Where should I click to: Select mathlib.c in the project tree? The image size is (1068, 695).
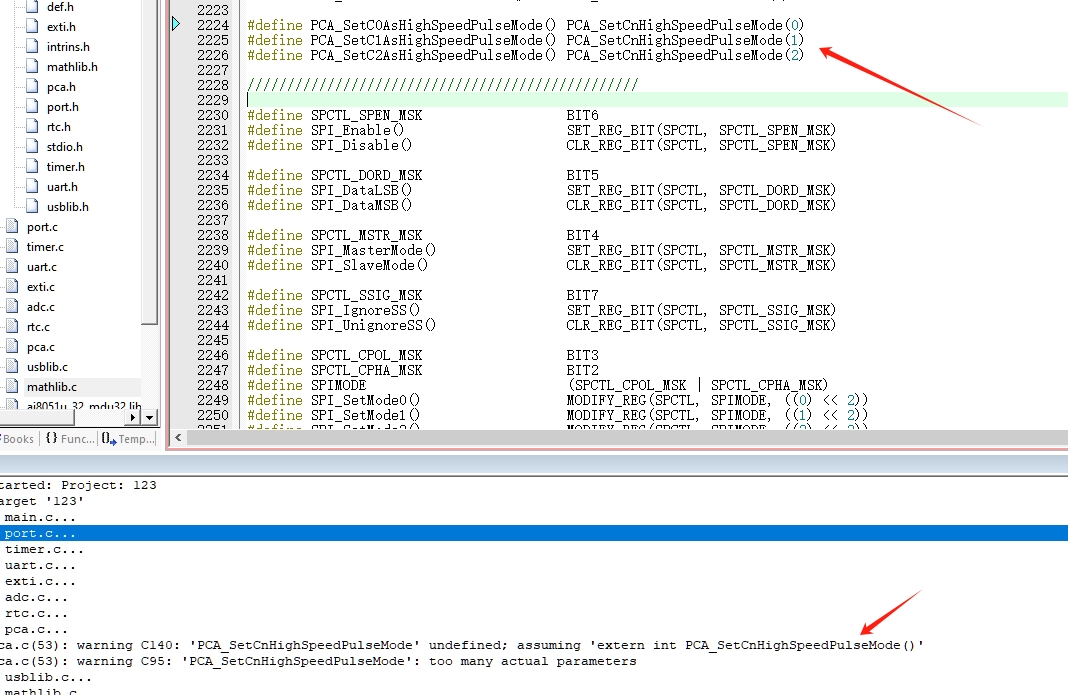tap(51, 387)
